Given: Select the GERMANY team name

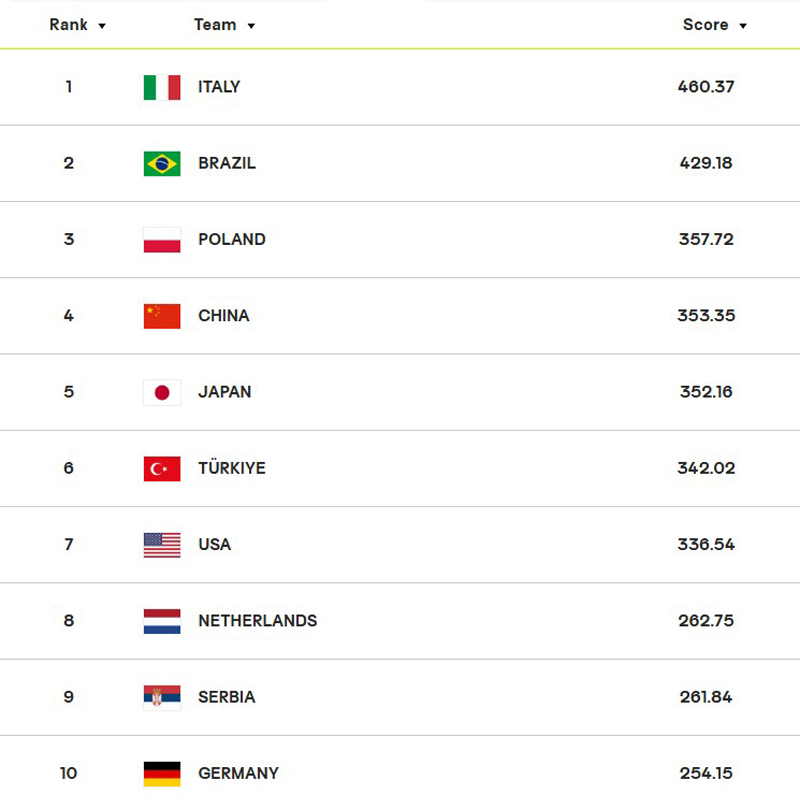Looking at the screenshot, I should [x=238, y=773].
